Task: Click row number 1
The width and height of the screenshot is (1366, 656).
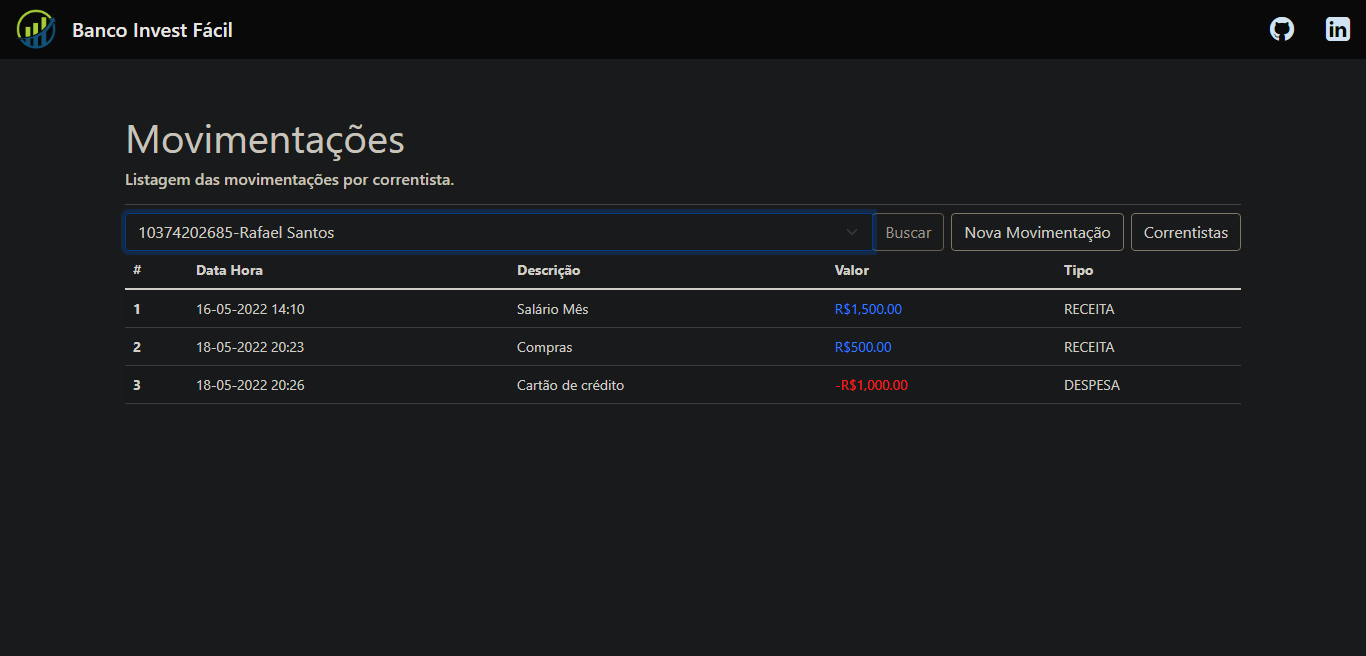Action: click(137, 309)
